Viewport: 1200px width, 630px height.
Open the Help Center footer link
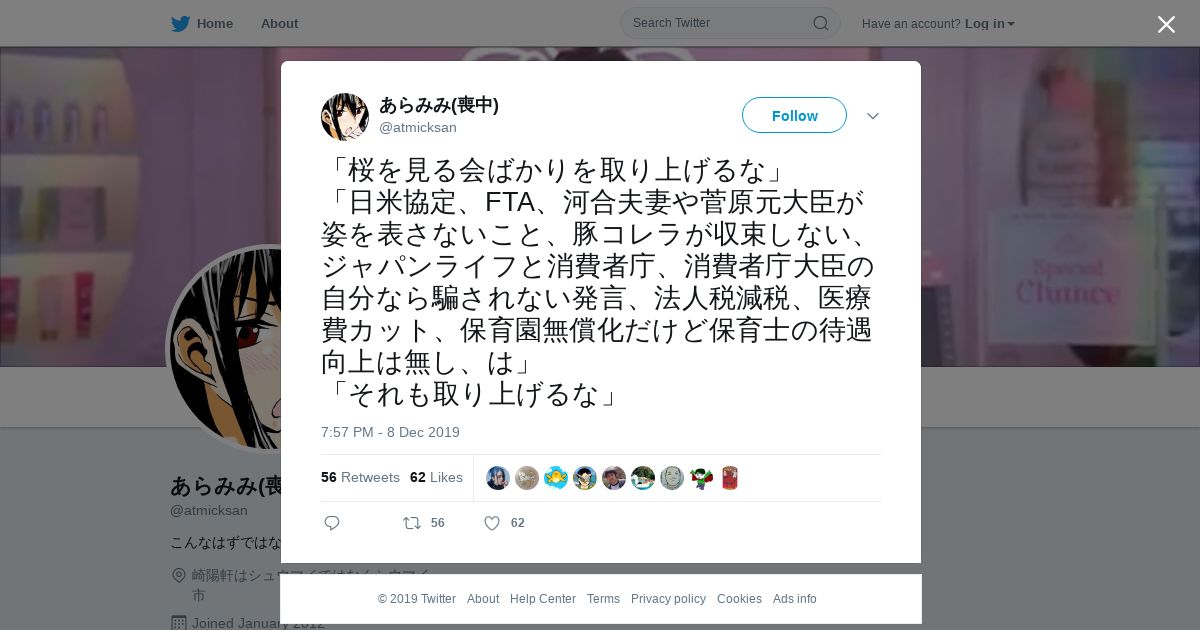543,599
